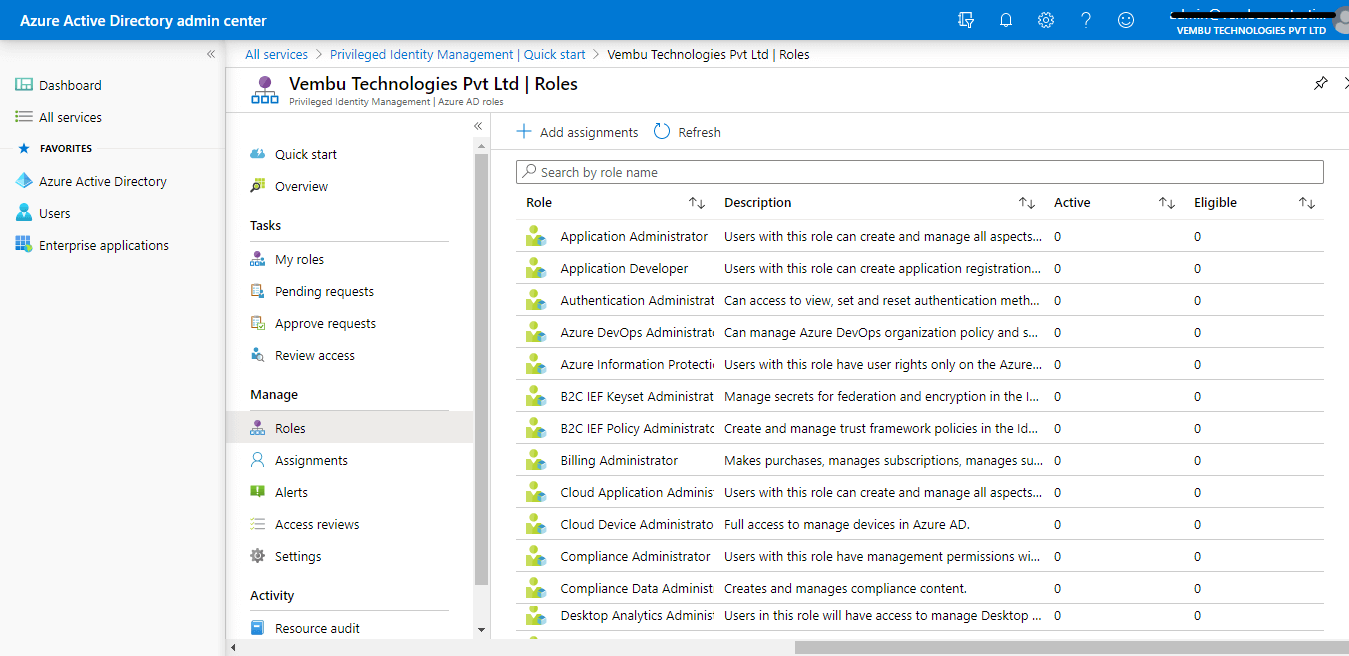1349x656 pixels.
Task: Open Azure DevOps Administrator role
Action: [x=637, y=333]
